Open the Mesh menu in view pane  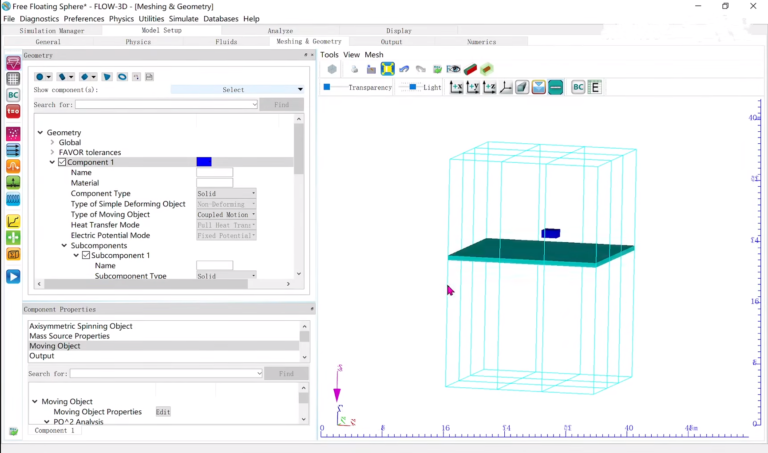coord(374,55)
